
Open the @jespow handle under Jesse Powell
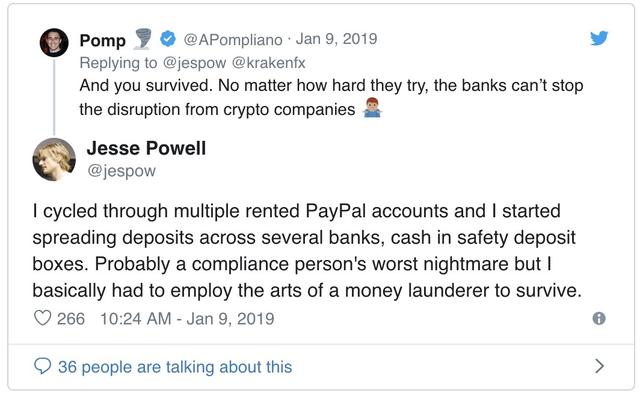(122, 171)
